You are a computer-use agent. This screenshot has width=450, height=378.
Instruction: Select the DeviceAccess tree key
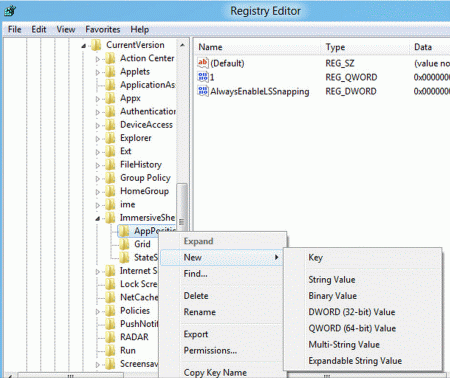point(146,125)
